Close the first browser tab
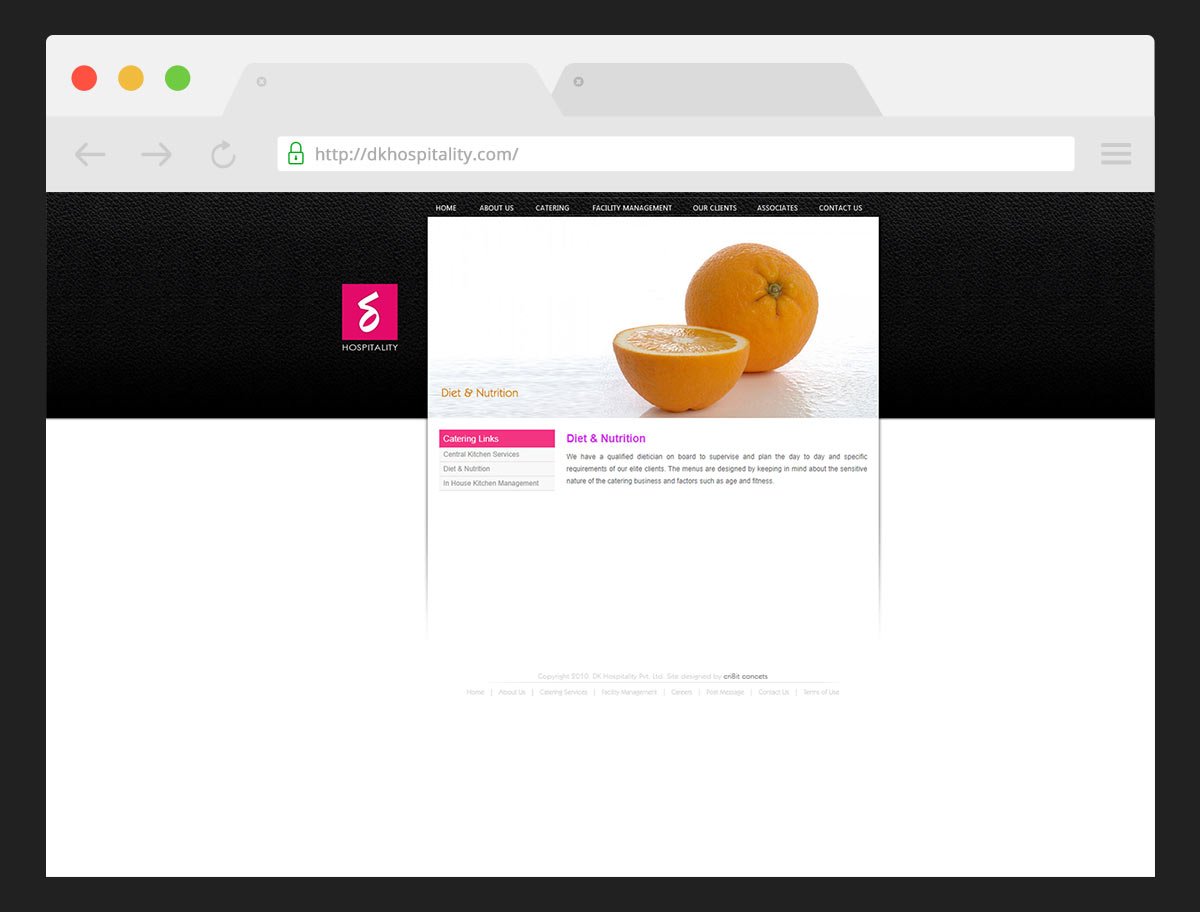This screenshot has width=1200, height=912. click(262, 82)
